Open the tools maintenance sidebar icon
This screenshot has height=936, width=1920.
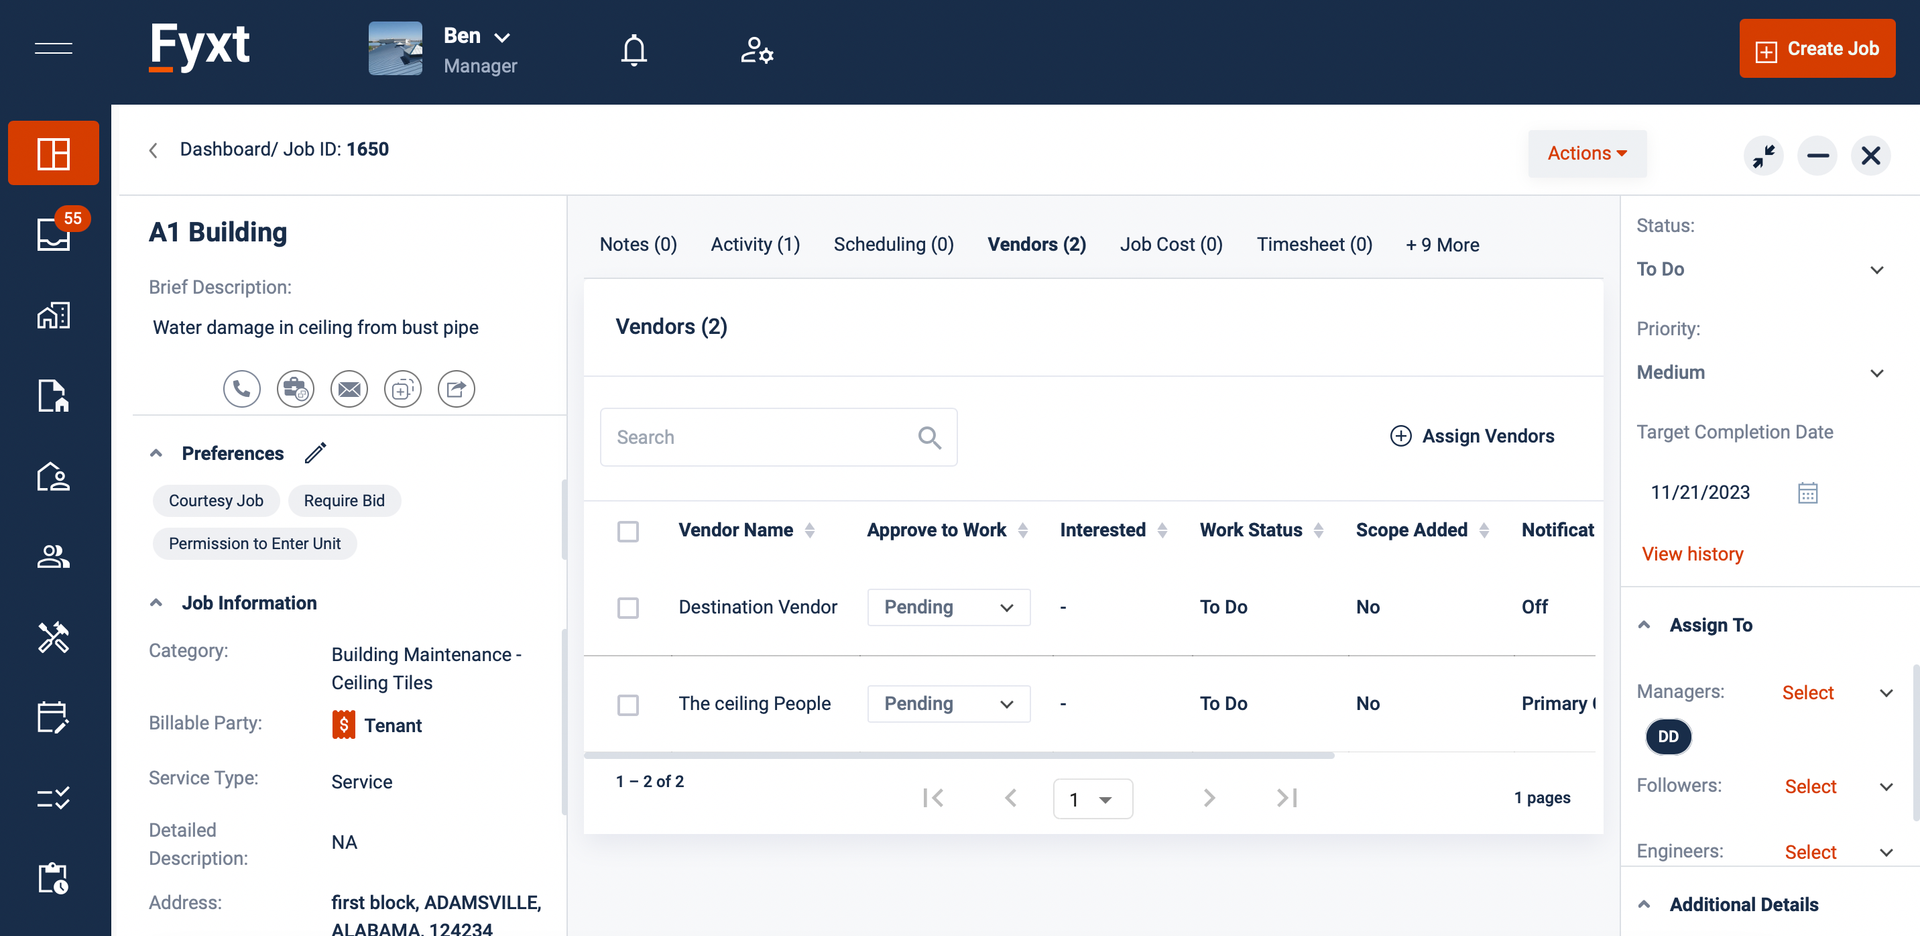click(x=54, y=637)
